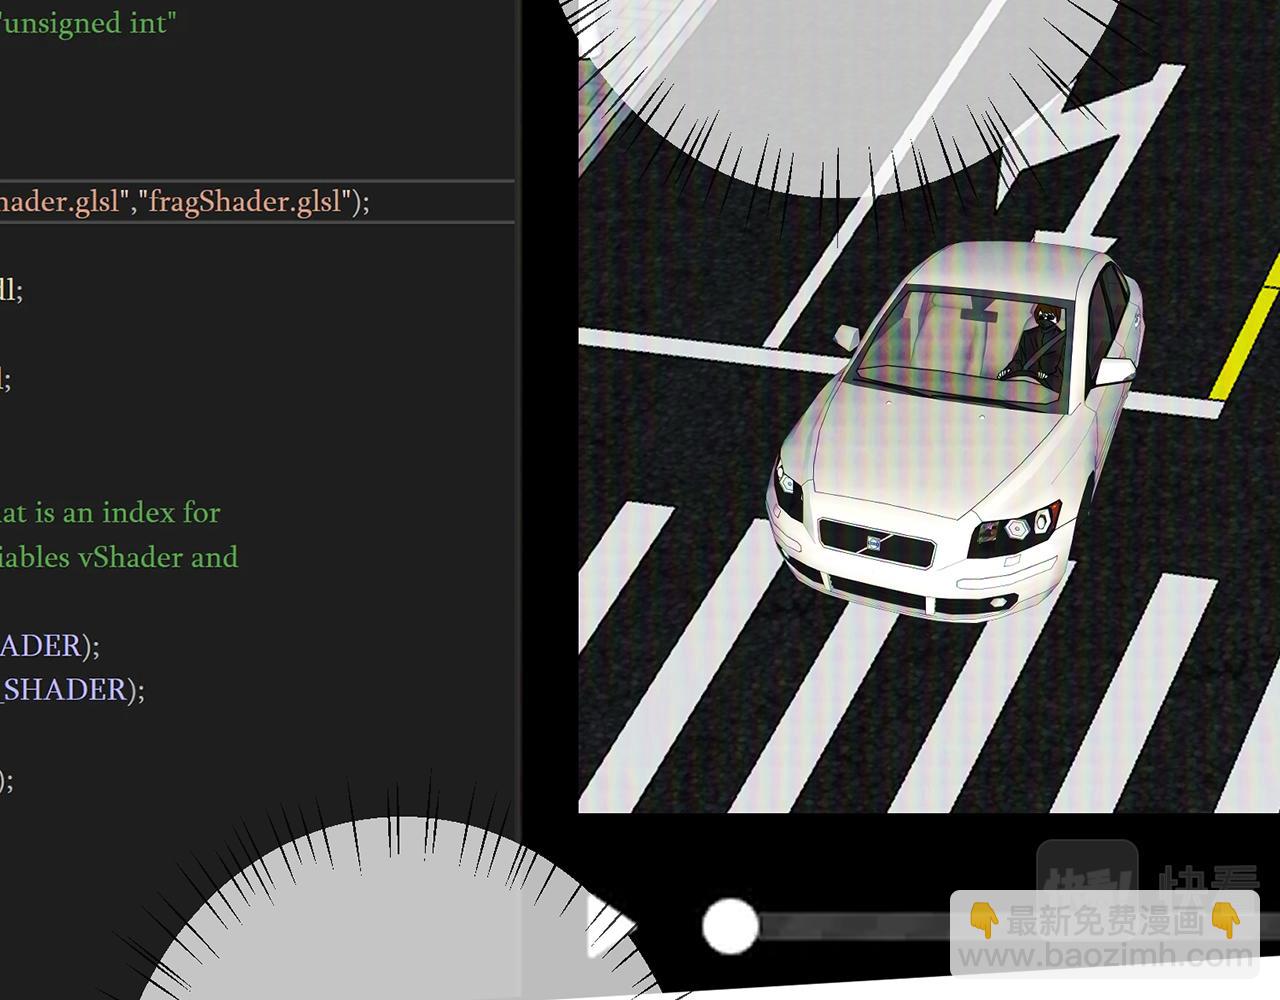
Task: Click the white playback slider knob
Action: pos(730,926)
